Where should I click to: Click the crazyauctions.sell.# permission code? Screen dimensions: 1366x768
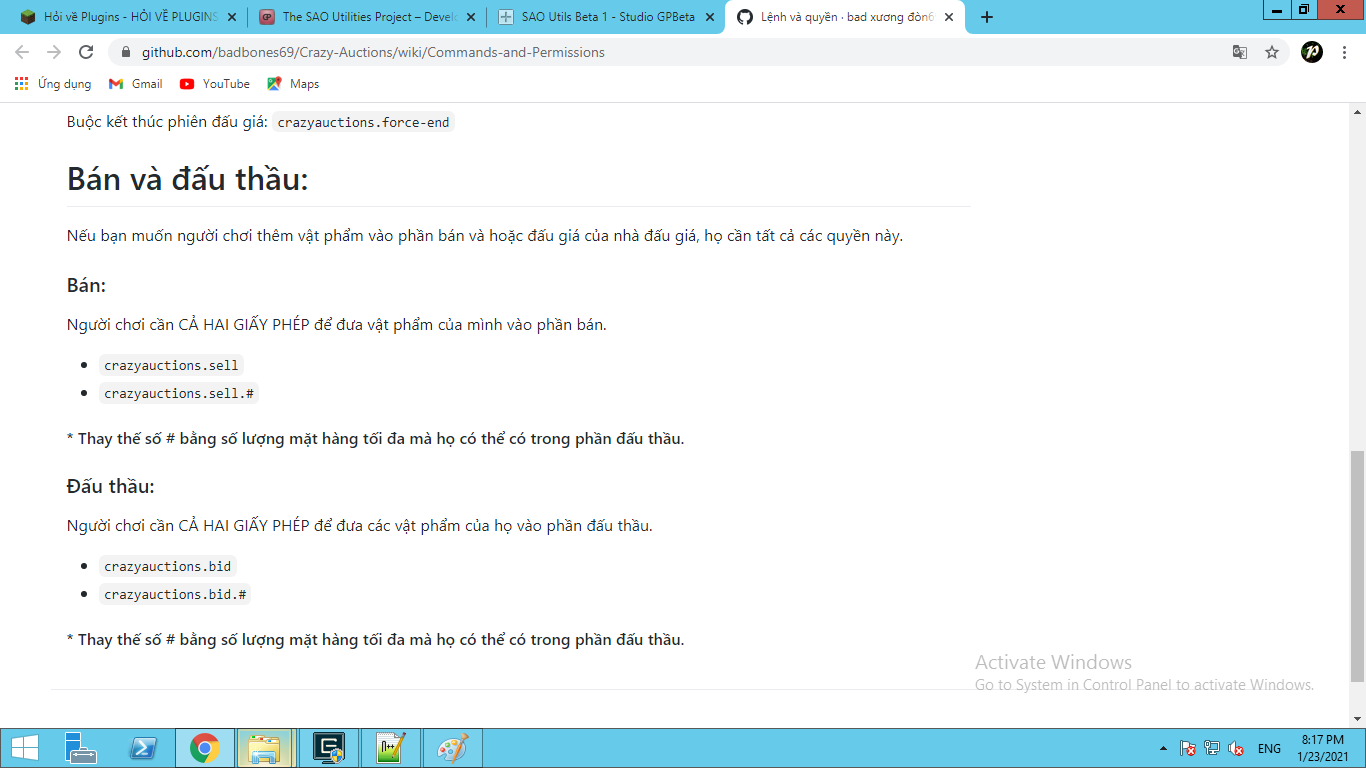click(x=179, y=393)
